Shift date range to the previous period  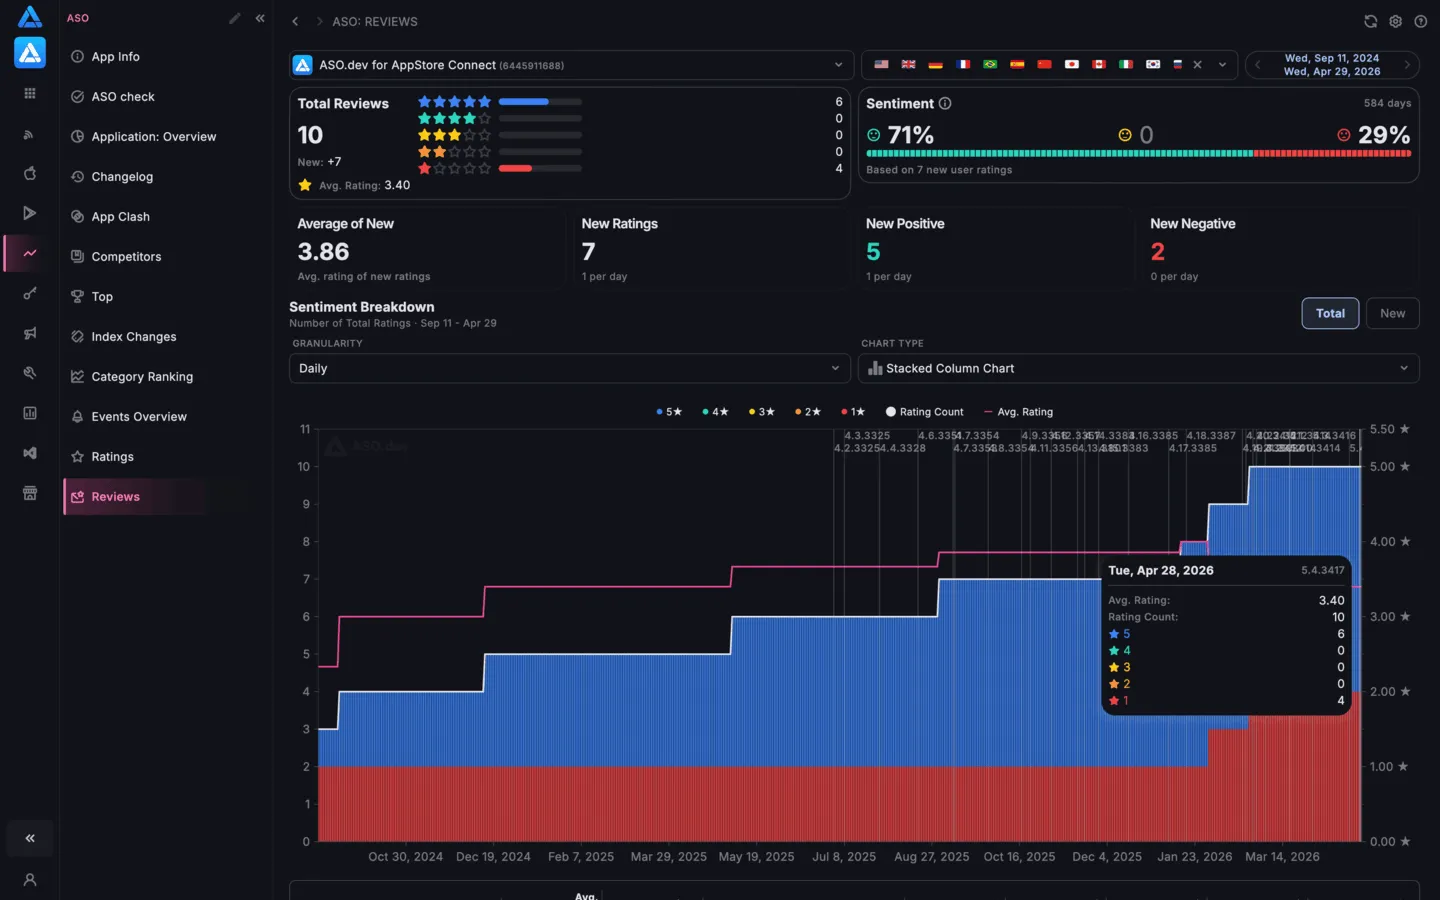(x=1258, y=65)
